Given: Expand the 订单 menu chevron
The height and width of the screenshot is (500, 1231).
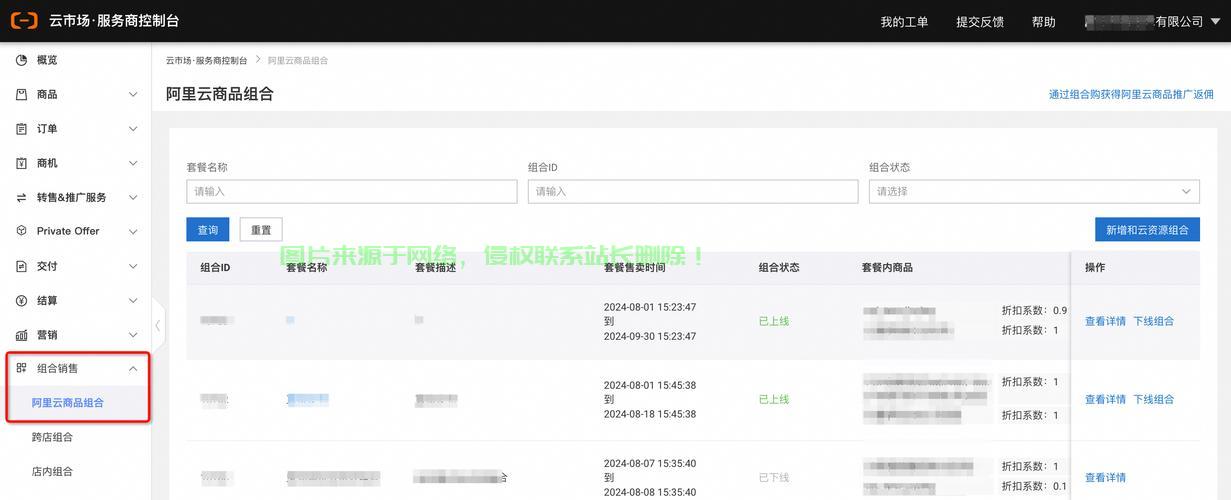Looking at the screenshot, I should pos(133,129).
